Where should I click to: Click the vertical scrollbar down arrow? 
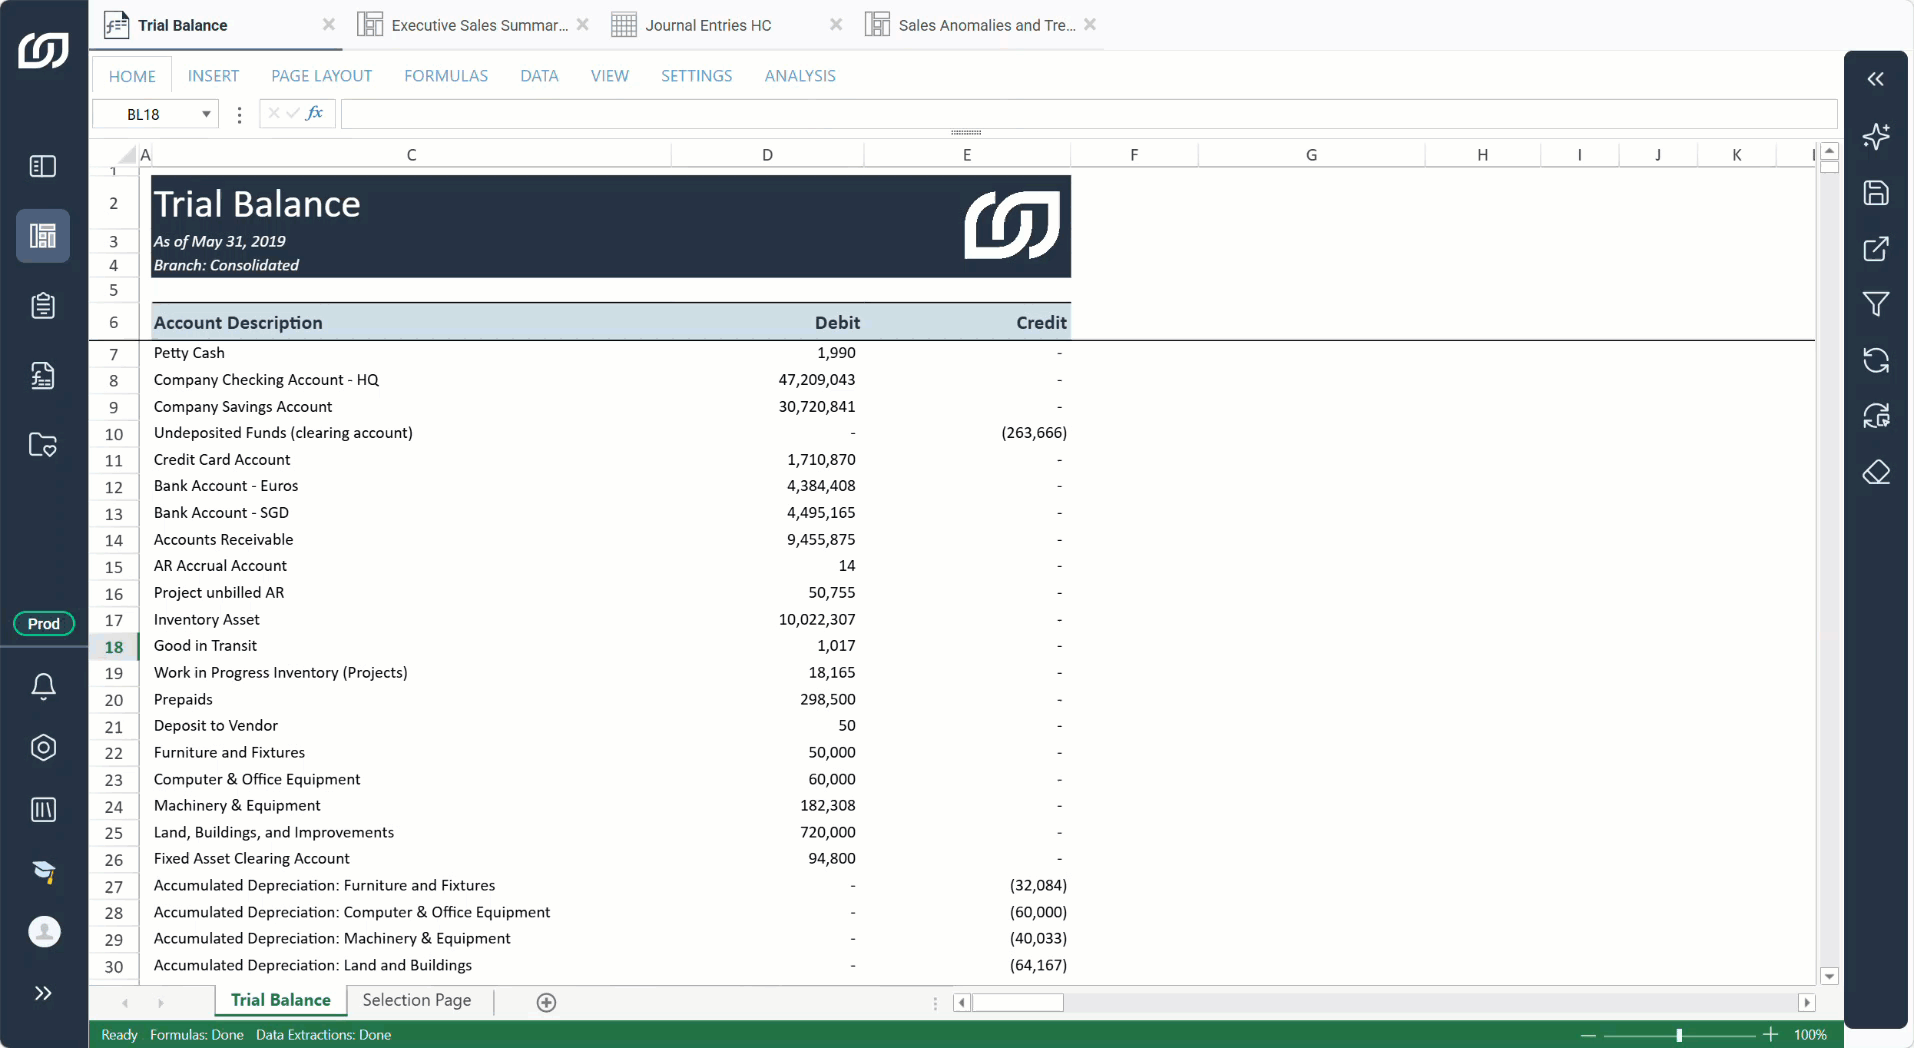click(x=1829, y=976)
